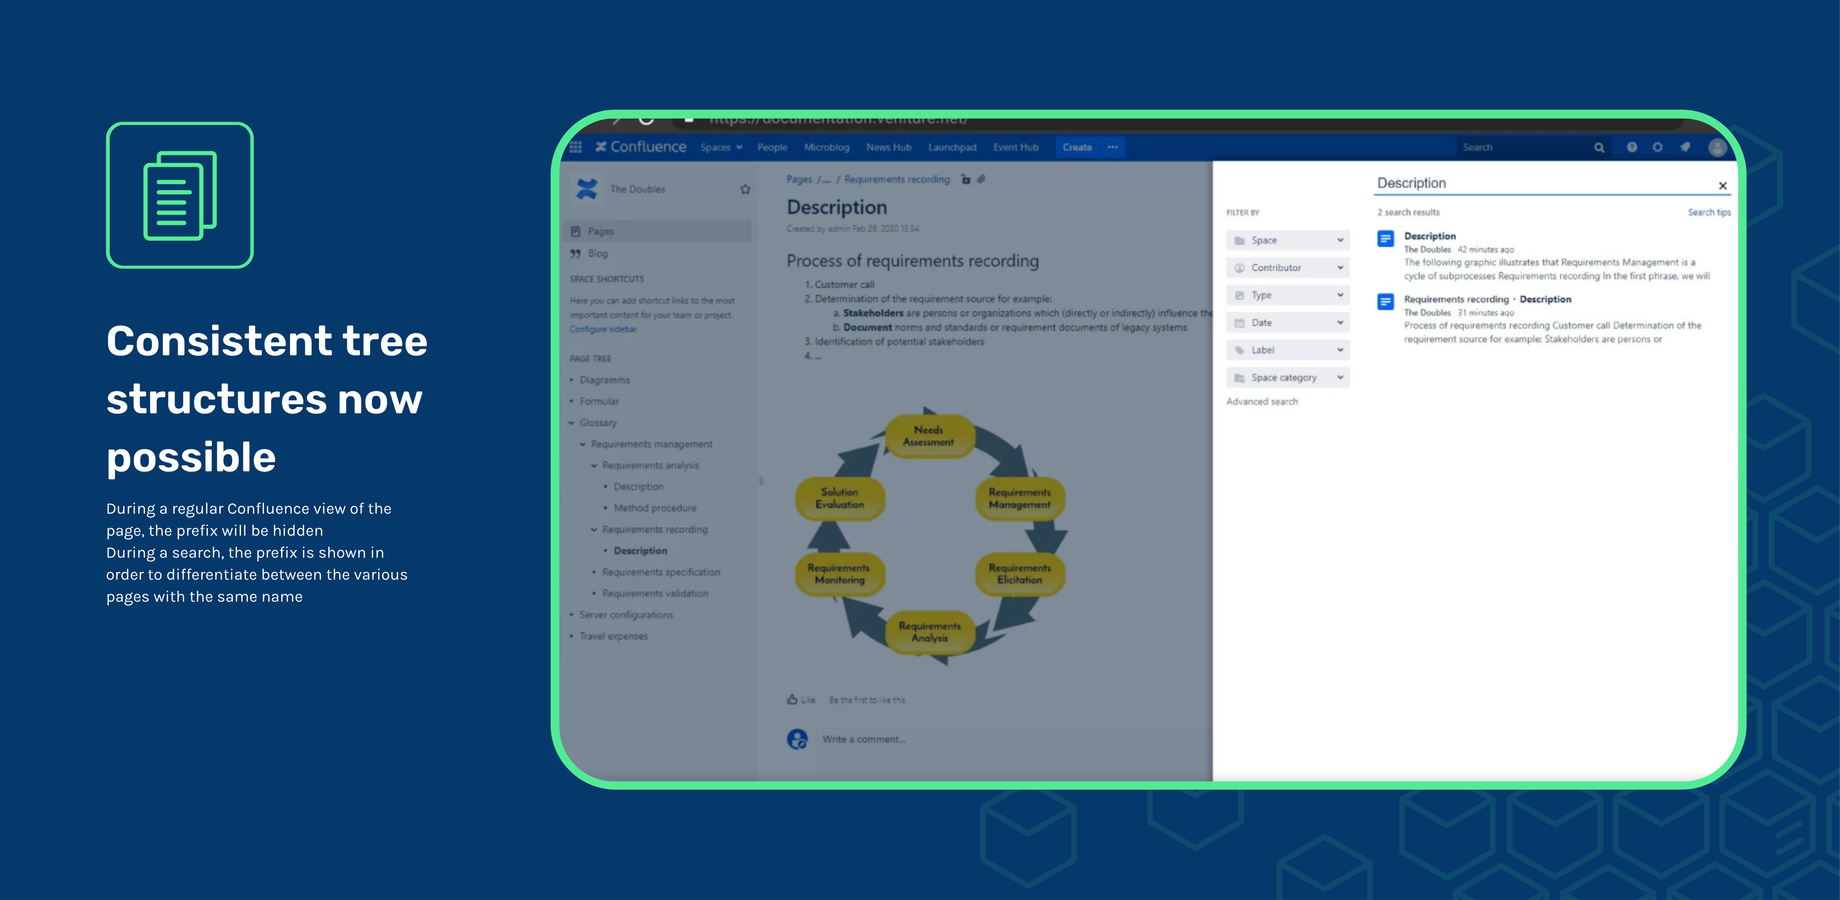Click the Create button
The image size is (1840, 900).
(x=1077, y=147)
